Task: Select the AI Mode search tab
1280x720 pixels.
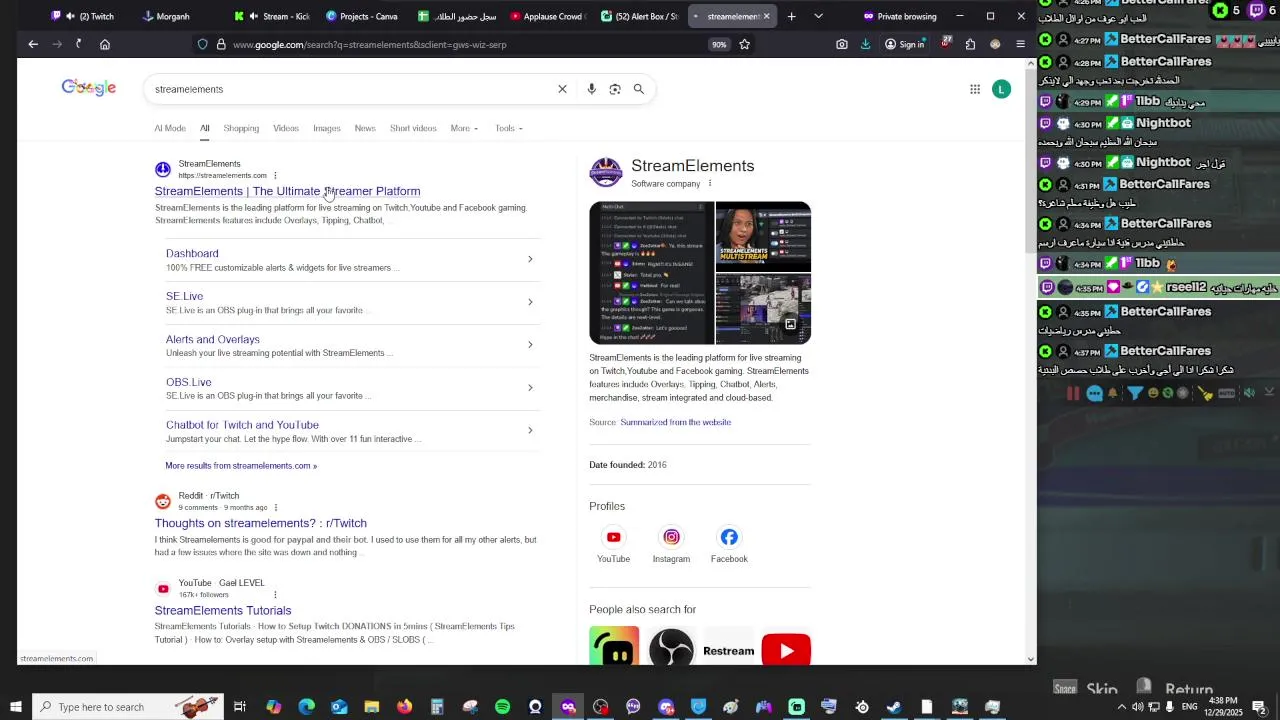Action: coord(170,128)
